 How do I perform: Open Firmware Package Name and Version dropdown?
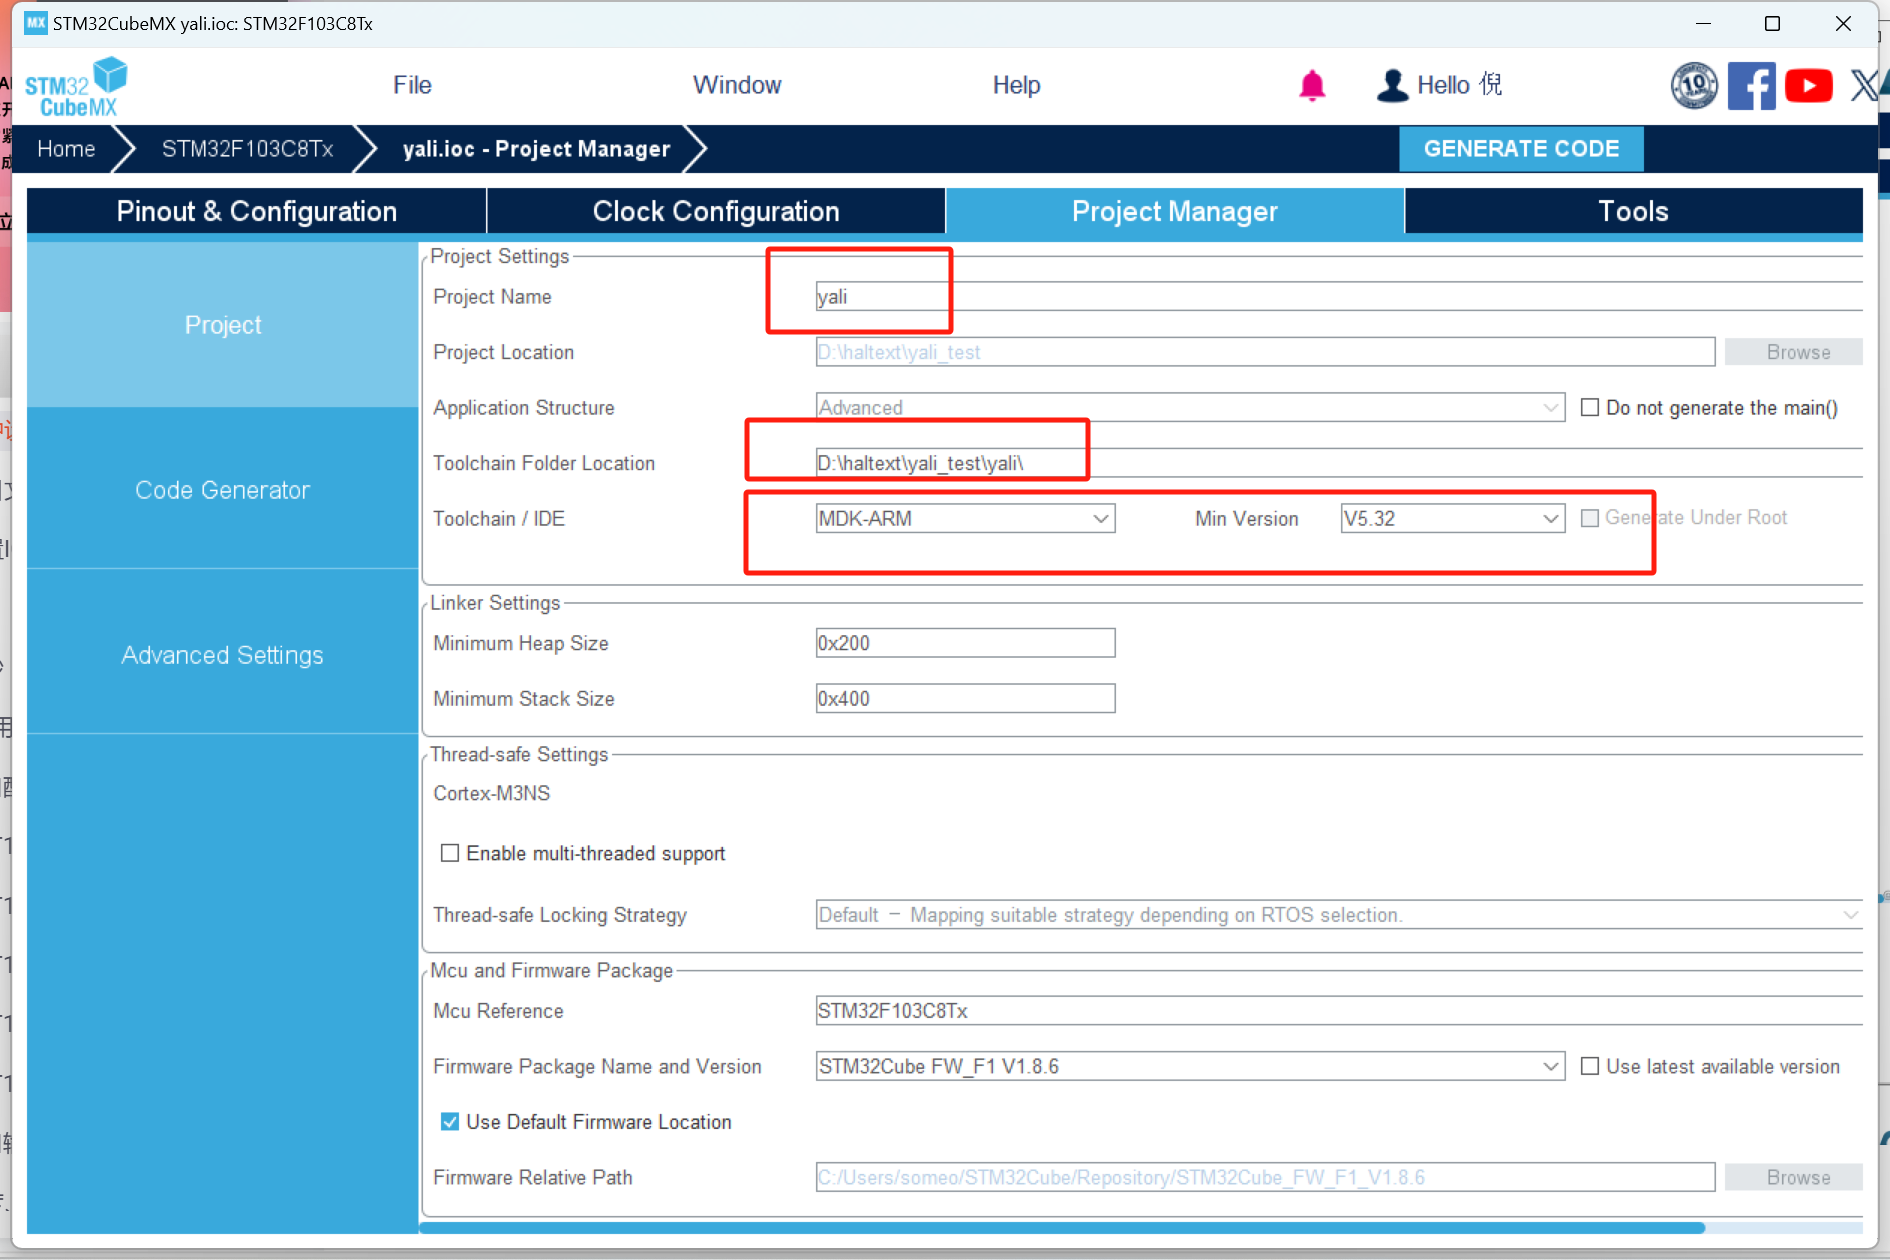click(x=1190, y=1066)
